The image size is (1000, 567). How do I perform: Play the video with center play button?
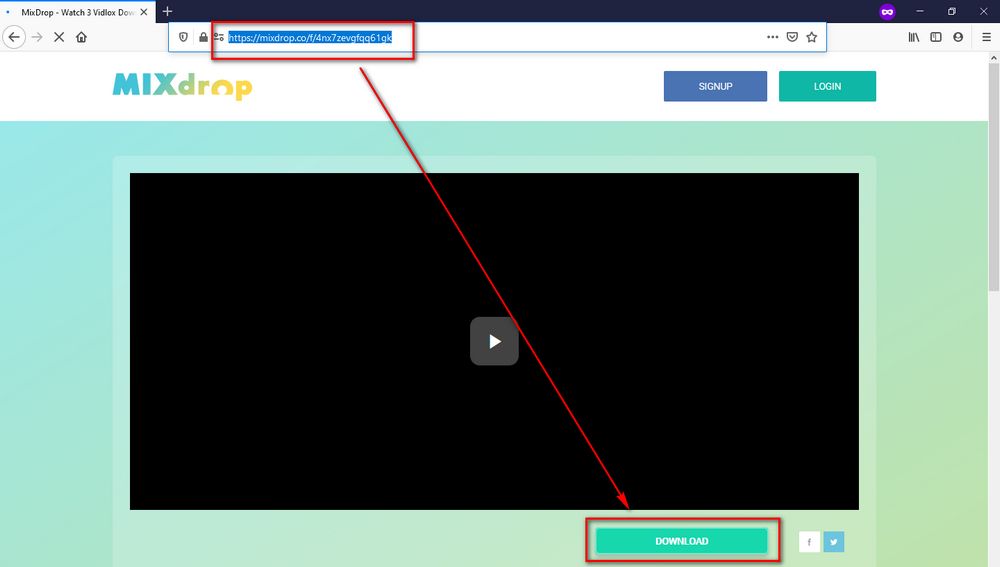click(494, 341)
